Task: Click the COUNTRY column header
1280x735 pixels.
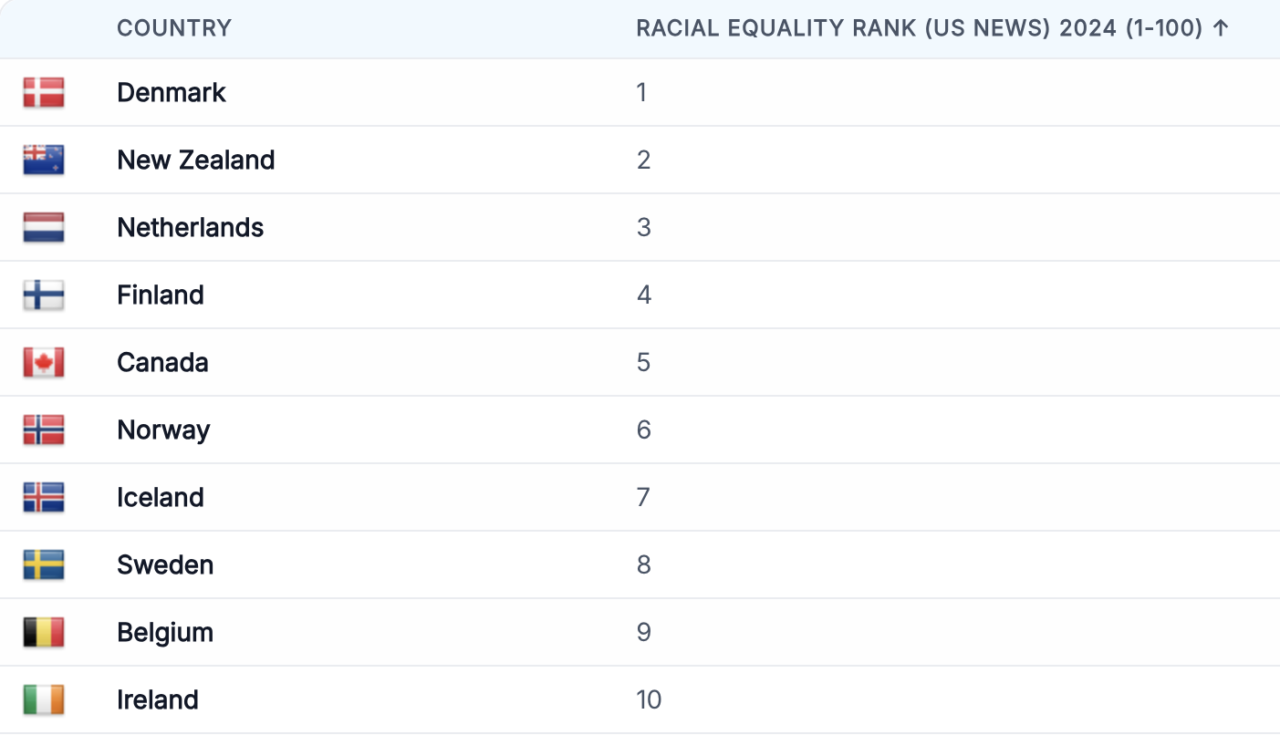Action: point(174,28)
